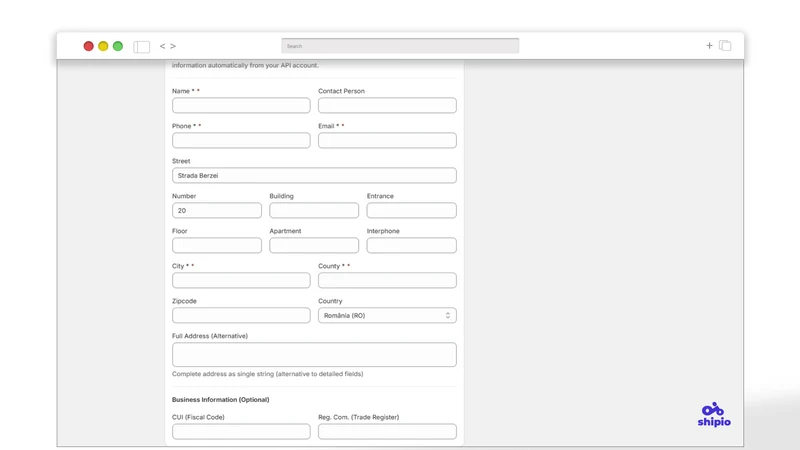800x450 pixels.
Task: Click the Full Address (Alternative) text area
Action: coord(314,355)
